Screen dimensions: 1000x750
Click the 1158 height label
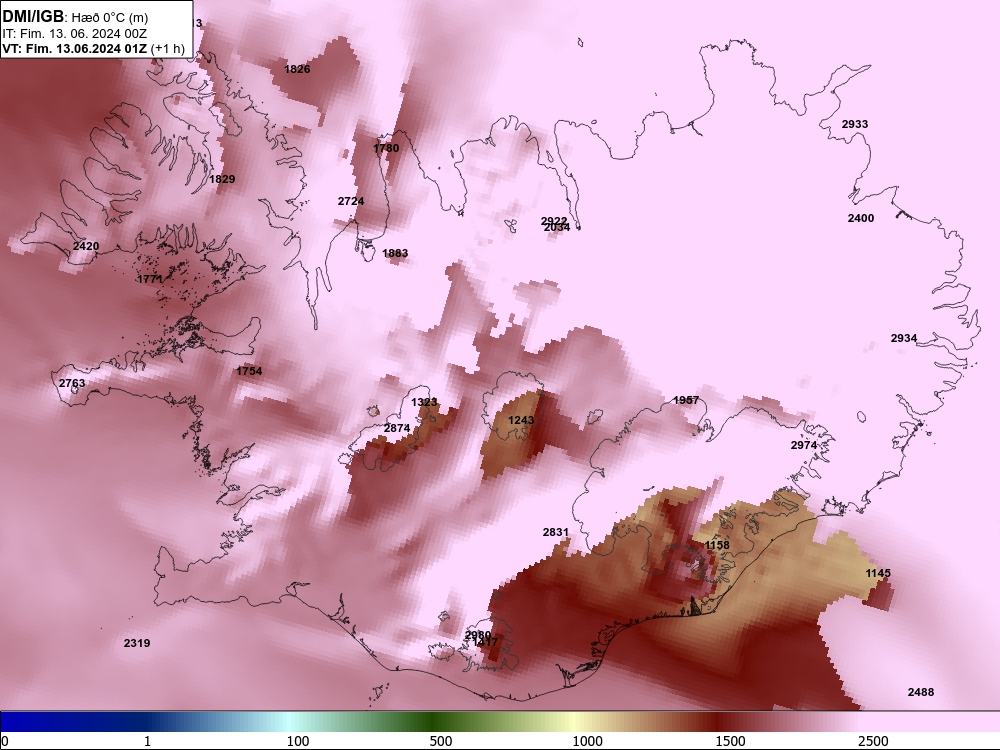[x=717, y=545]
